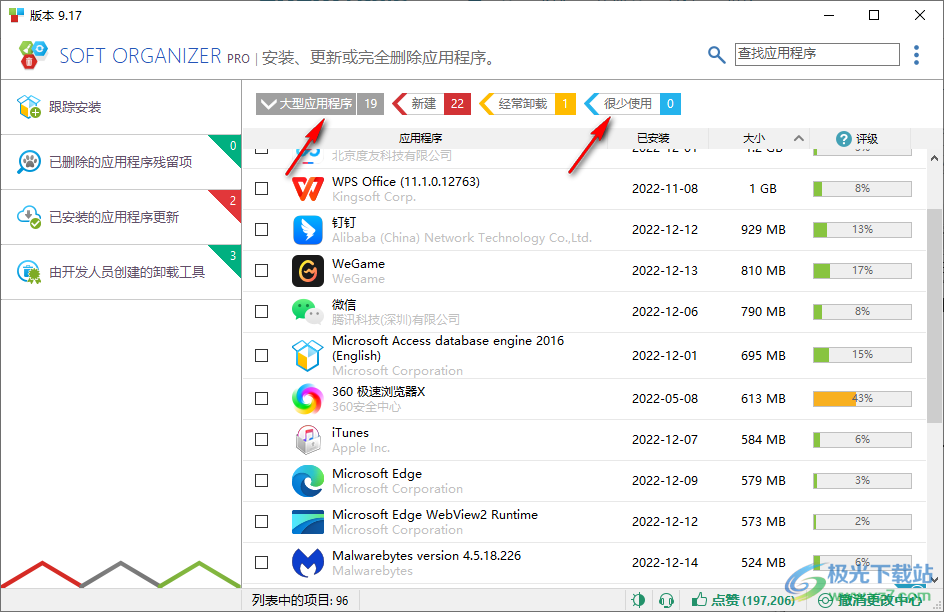Tick the Malwarebytes checkbox
Image resolution: width=944 pixels, height=612 pixels.
coord(261,562)
